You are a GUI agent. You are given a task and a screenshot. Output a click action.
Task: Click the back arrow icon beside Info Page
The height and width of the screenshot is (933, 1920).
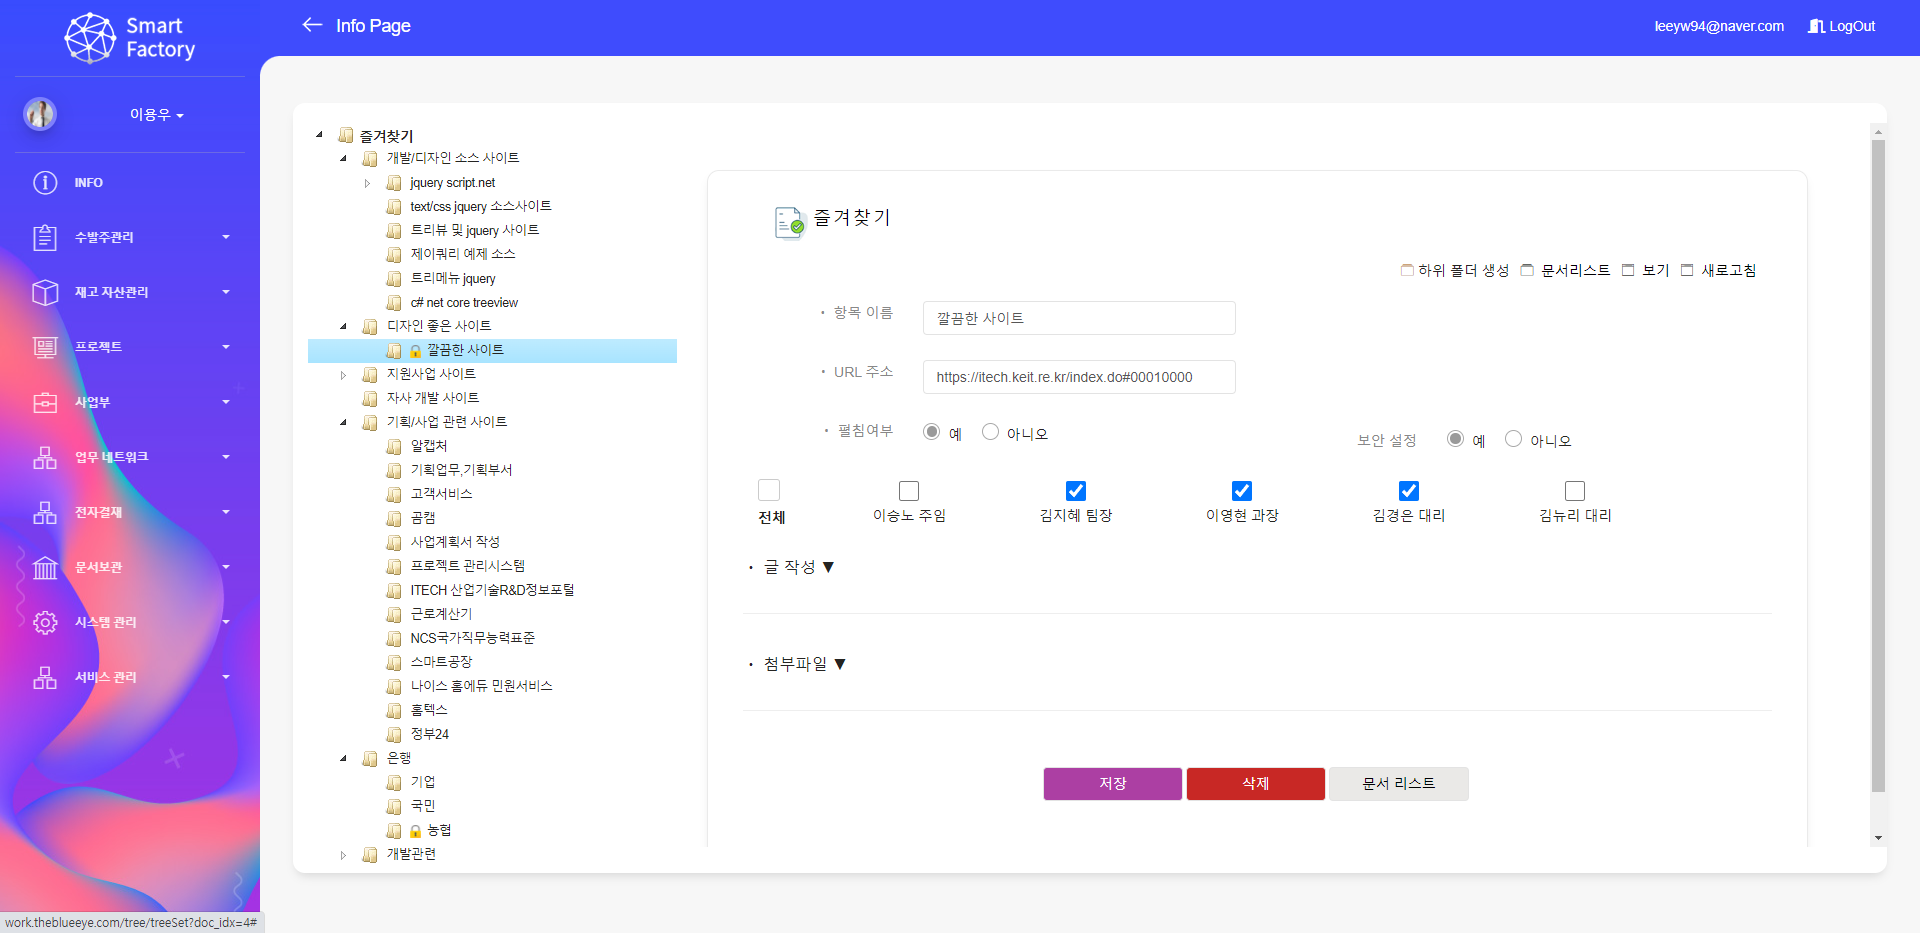click(x=312, y=25)
